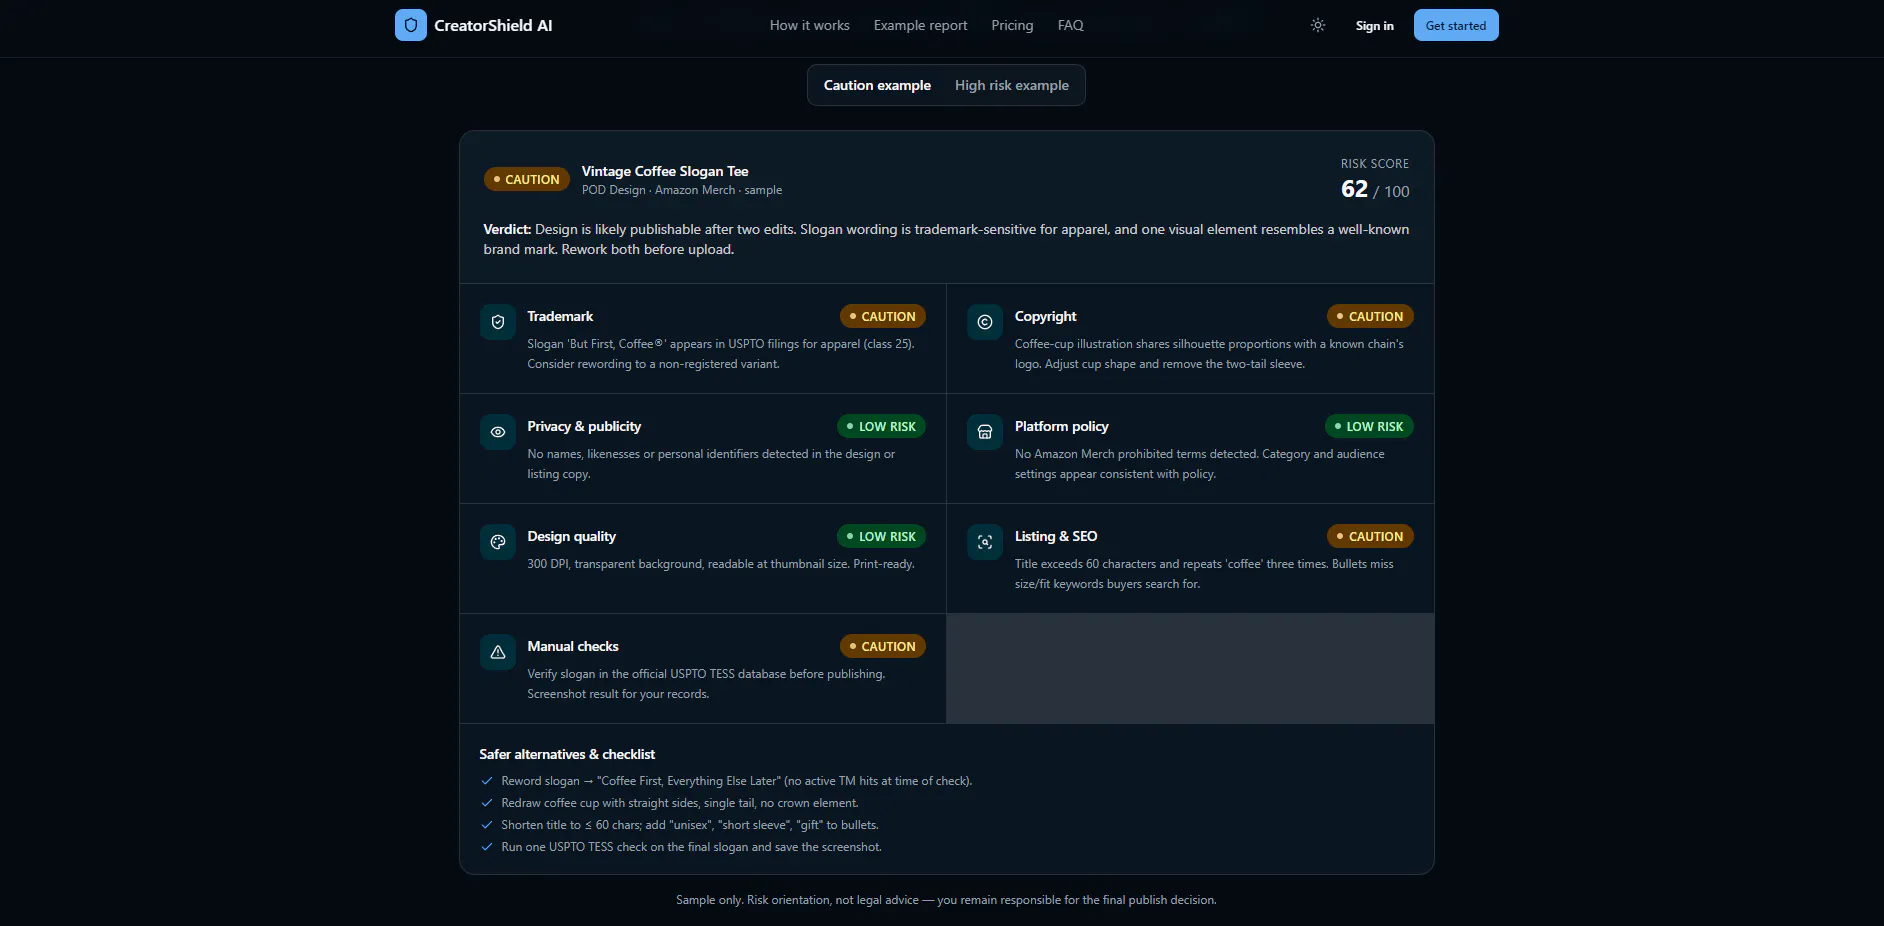Click the Vintage Coffee Slogan Tee title
Screen dimensions: 1884x926
(665, 171)
